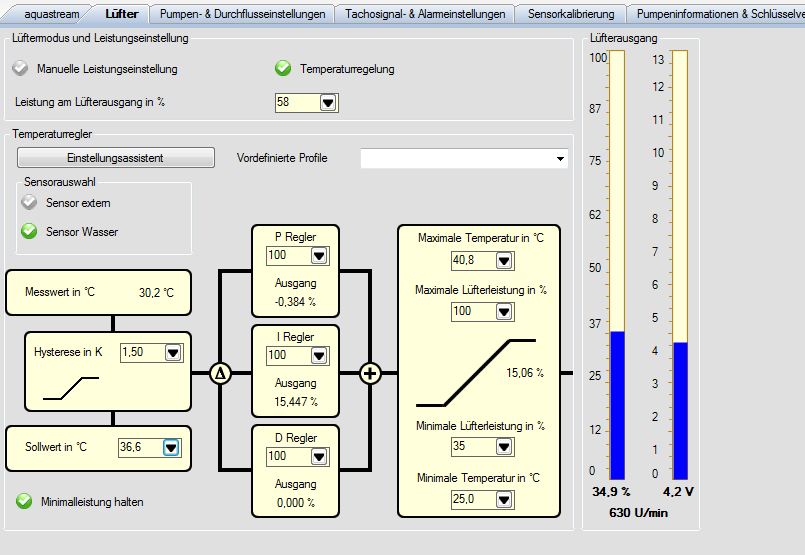Expand the P Regler value dropdown

(x=318, y=256)
